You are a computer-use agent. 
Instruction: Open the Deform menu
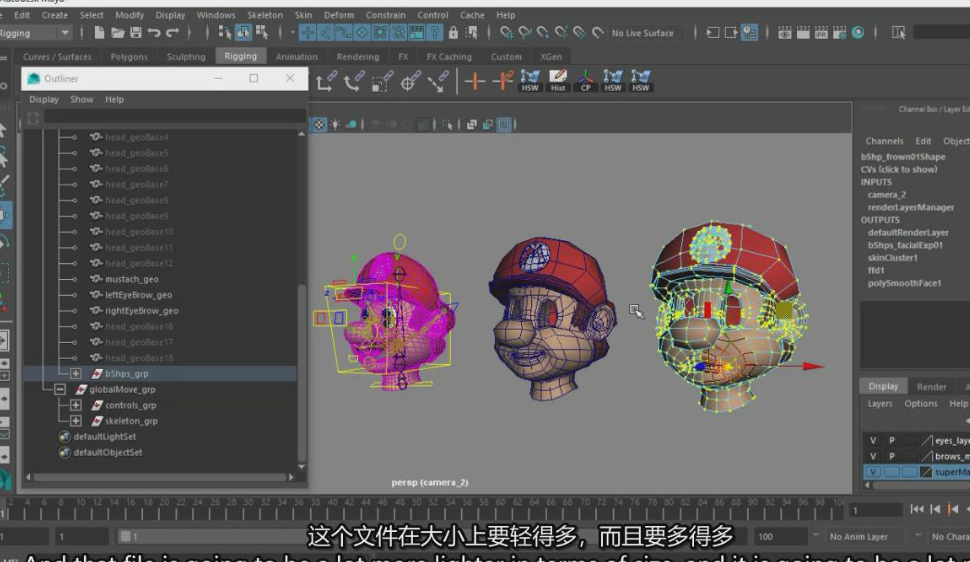click(339, 15)
